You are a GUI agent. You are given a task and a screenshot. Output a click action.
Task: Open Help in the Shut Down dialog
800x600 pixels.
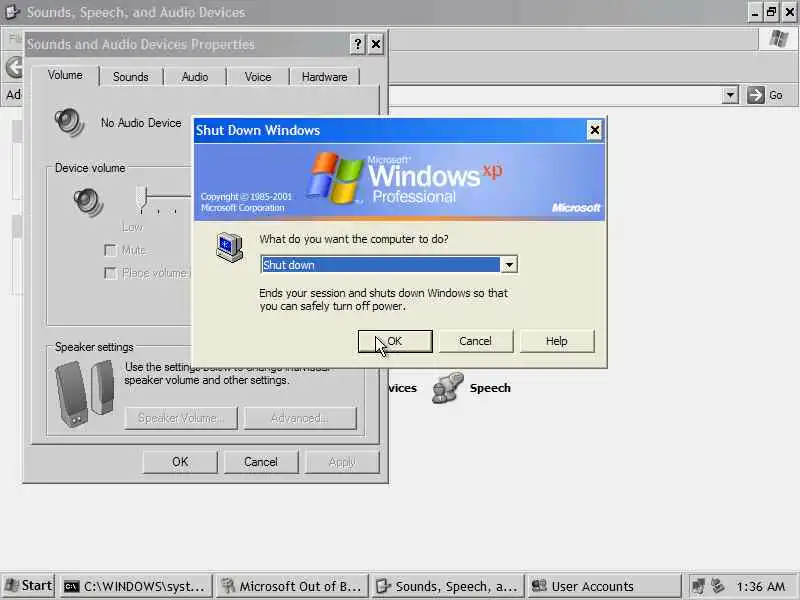[x=557, y=341]
